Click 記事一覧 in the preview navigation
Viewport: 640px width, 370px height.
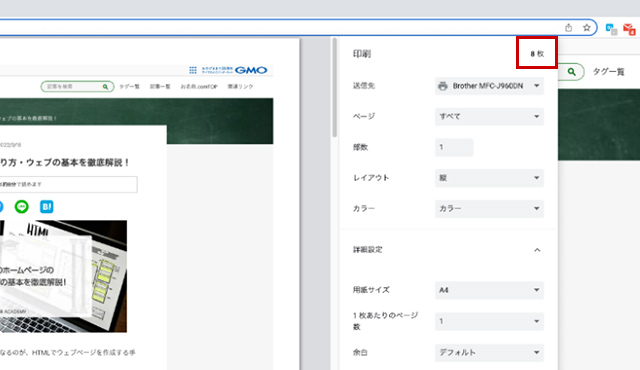coord(160,86)
